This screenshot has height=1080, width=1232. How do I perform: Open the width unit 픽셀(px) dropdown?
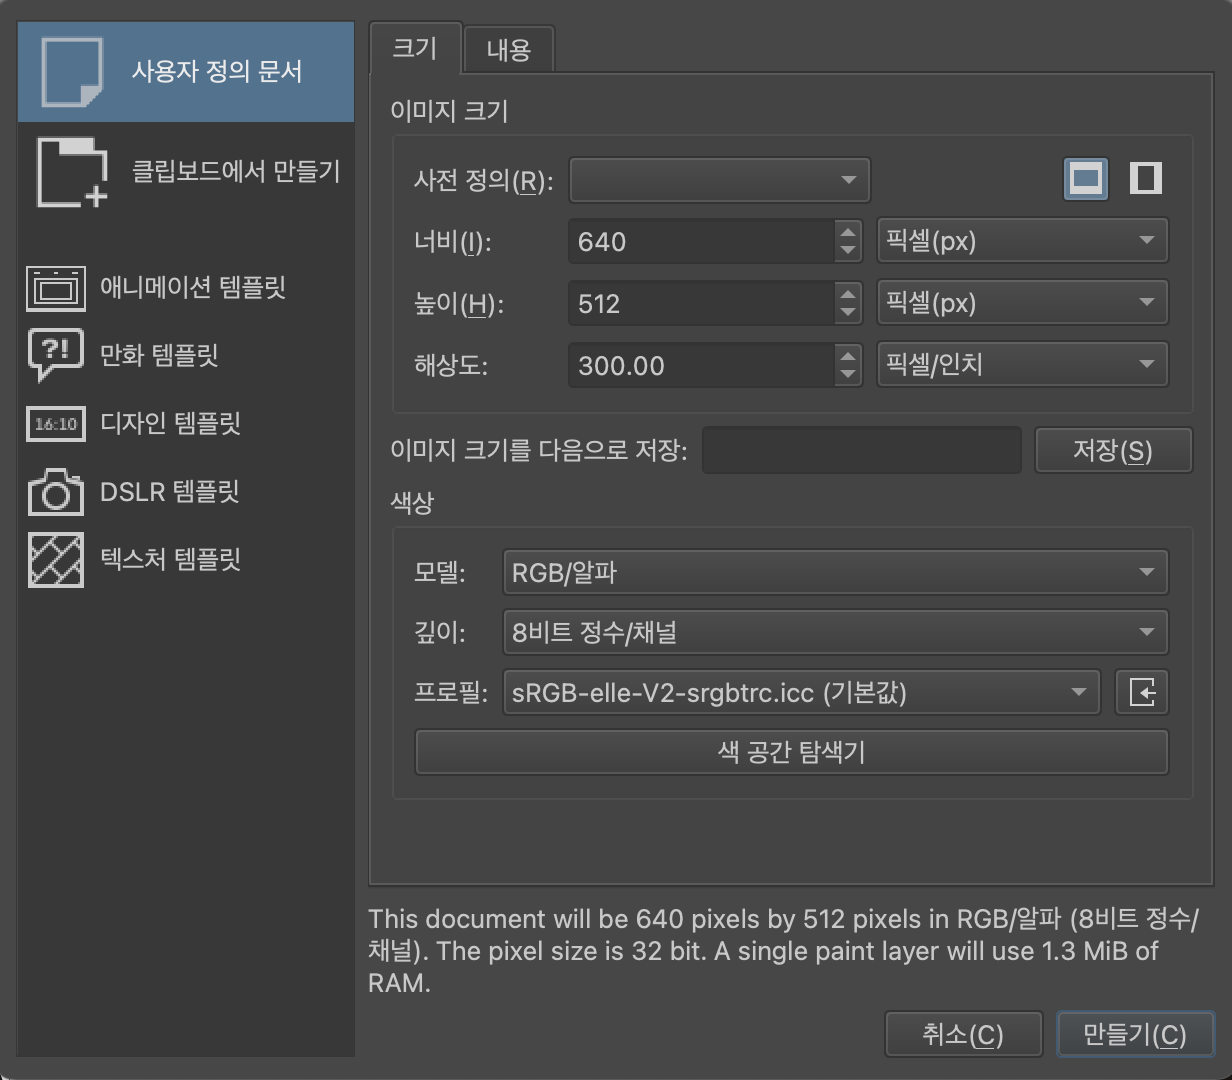pos(1021,241)
